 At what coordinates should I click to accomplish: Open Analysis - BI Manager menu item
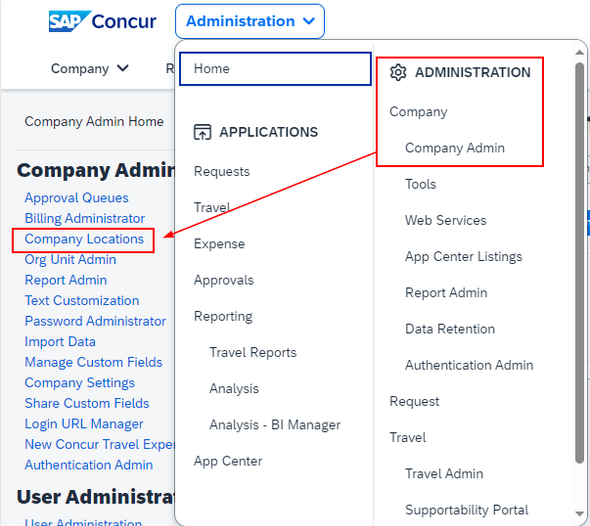(x=275, y=425)
